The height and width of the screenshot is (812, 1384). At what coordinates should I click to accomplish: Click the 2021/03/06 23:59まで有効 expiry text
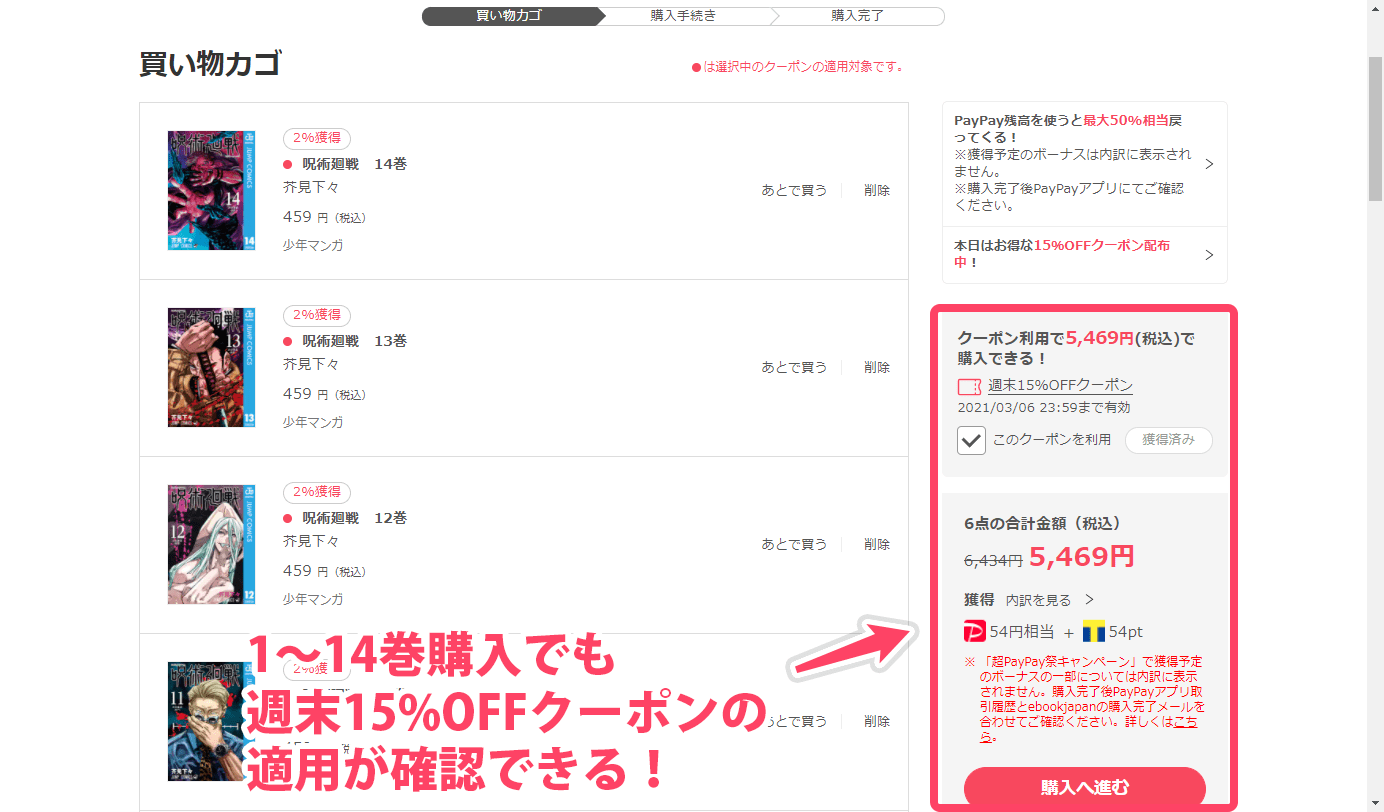1044,408
